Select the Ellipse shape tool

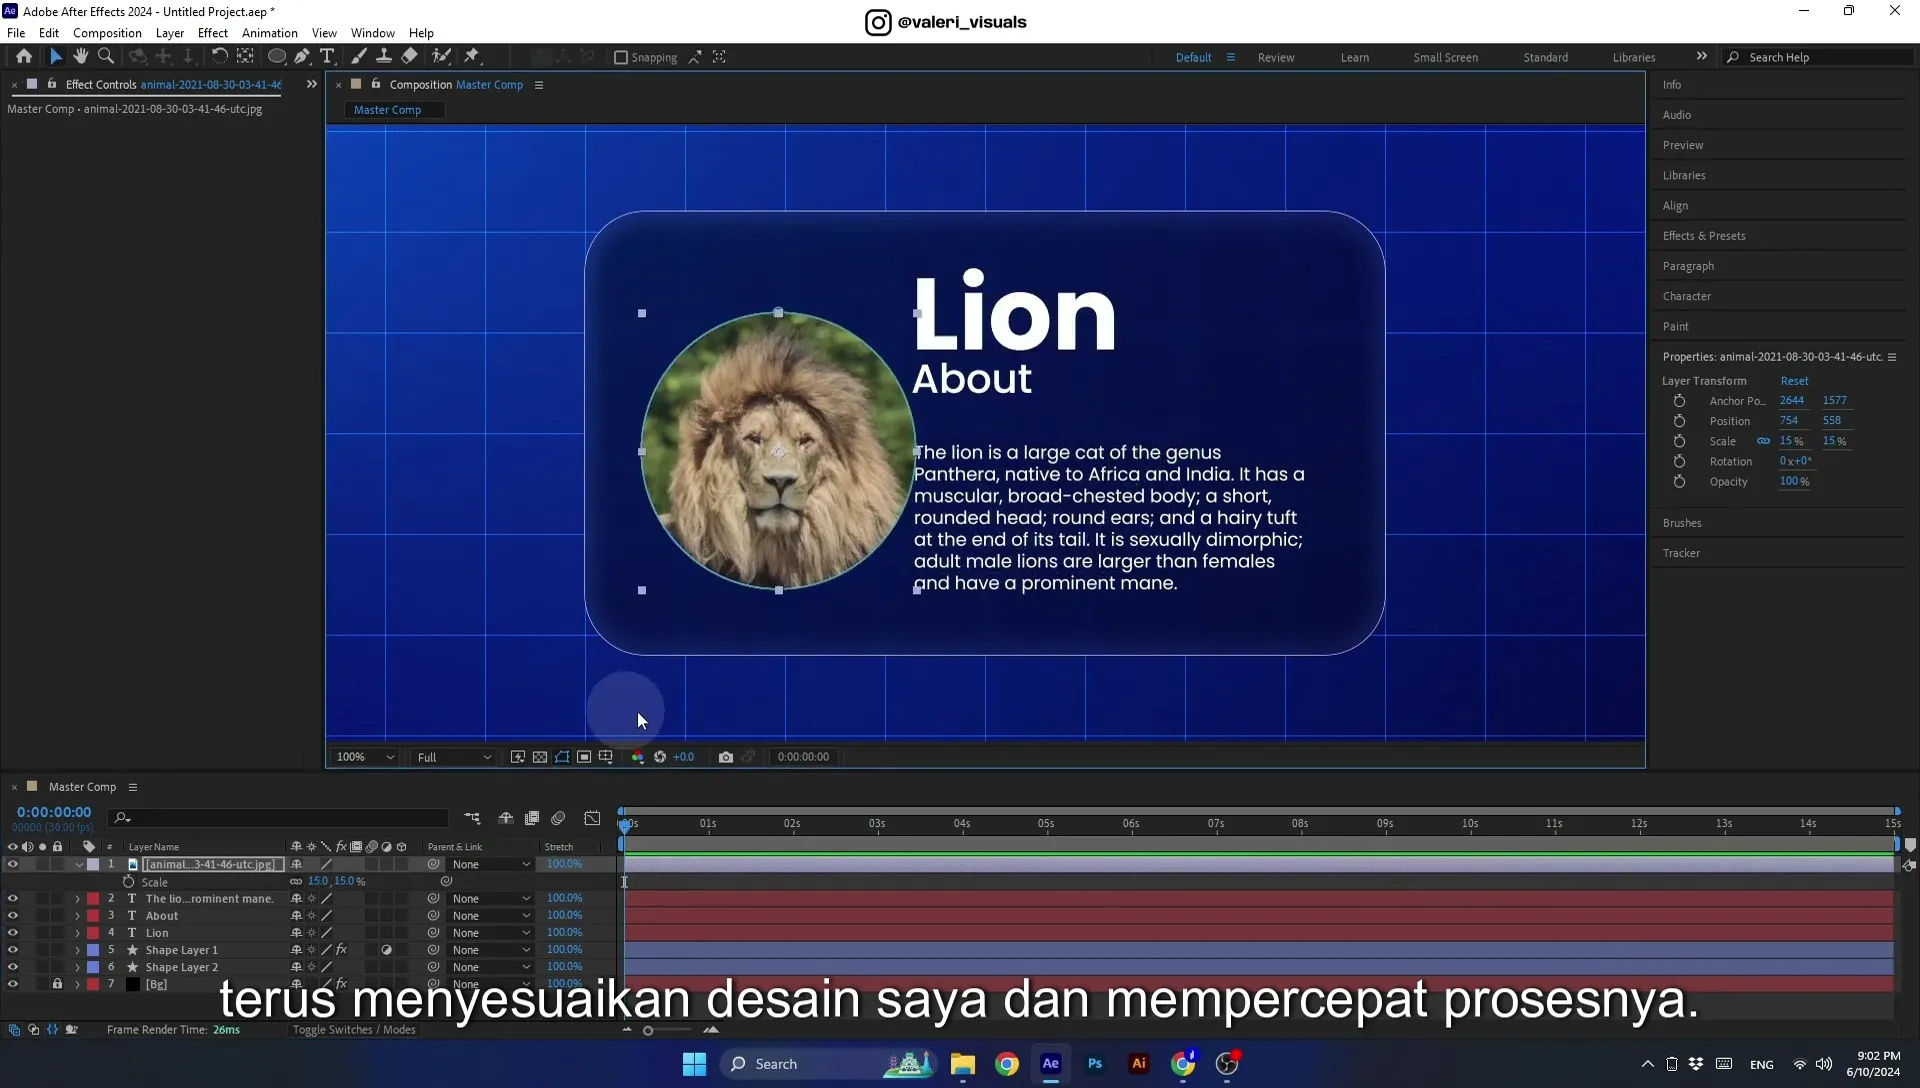point(277,57)
